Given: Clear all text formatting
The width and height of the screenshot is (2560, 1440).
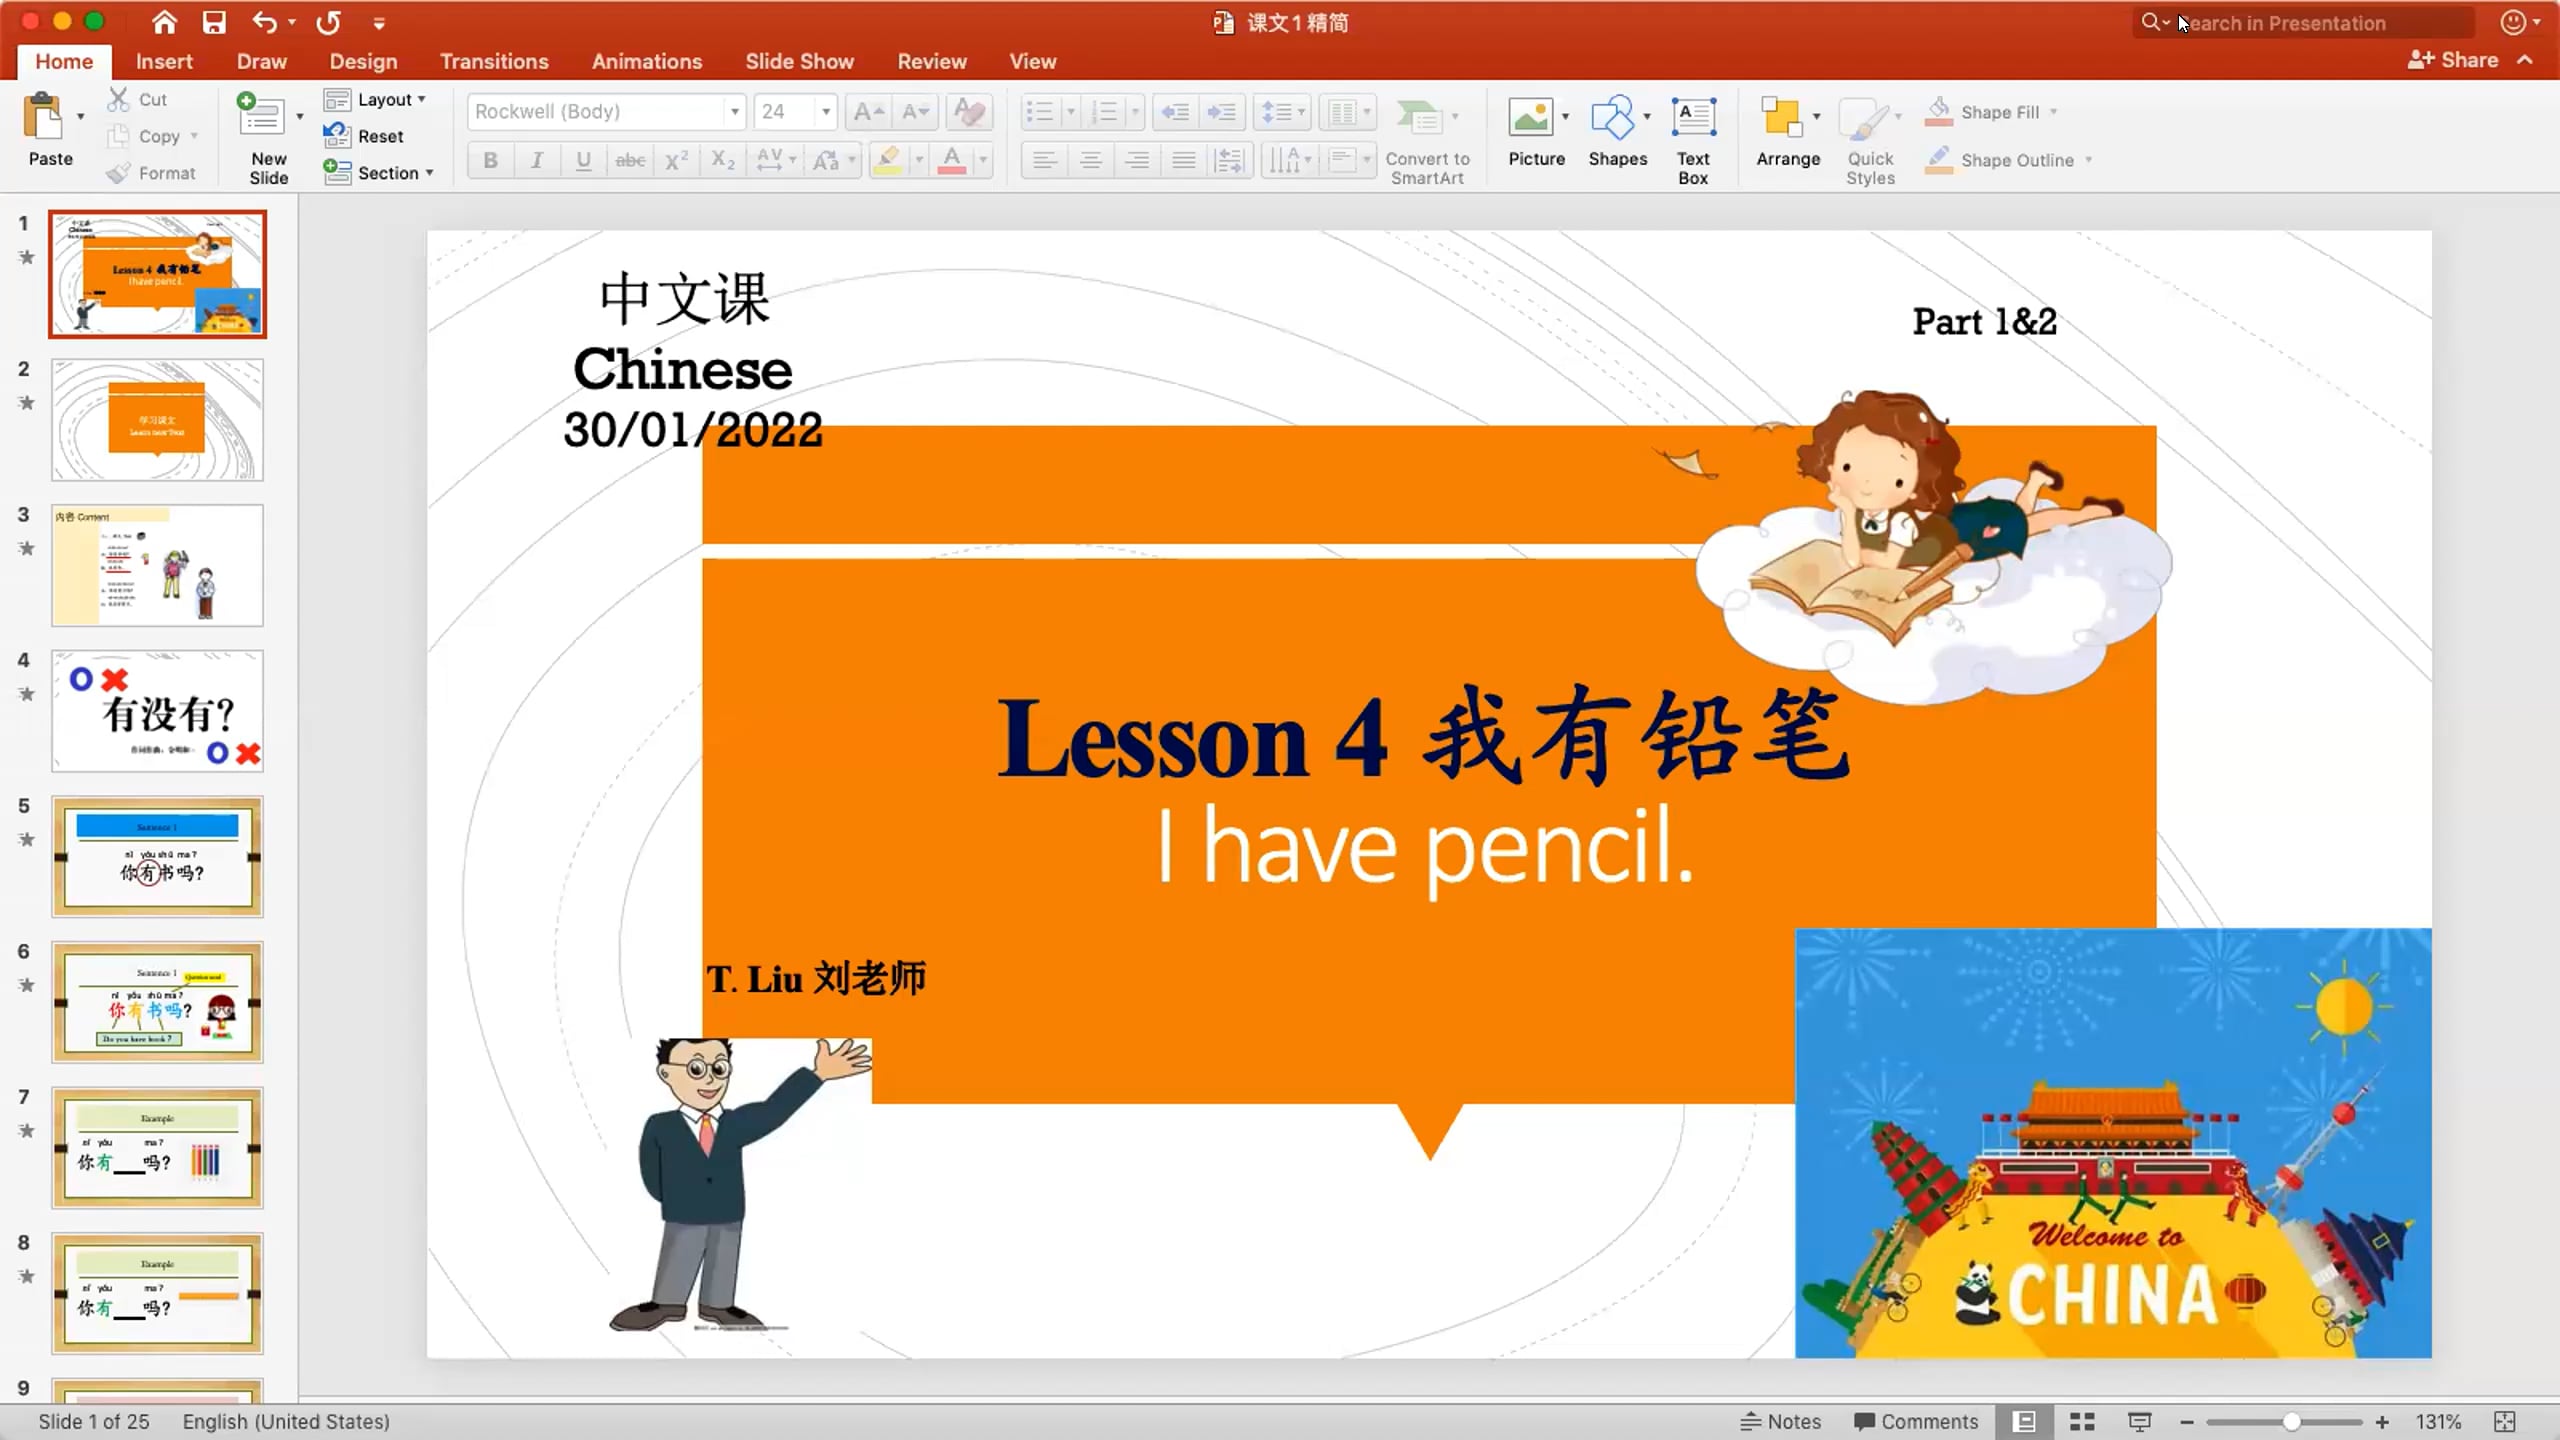Looking at the screenshot, I should tap(969, 112).
